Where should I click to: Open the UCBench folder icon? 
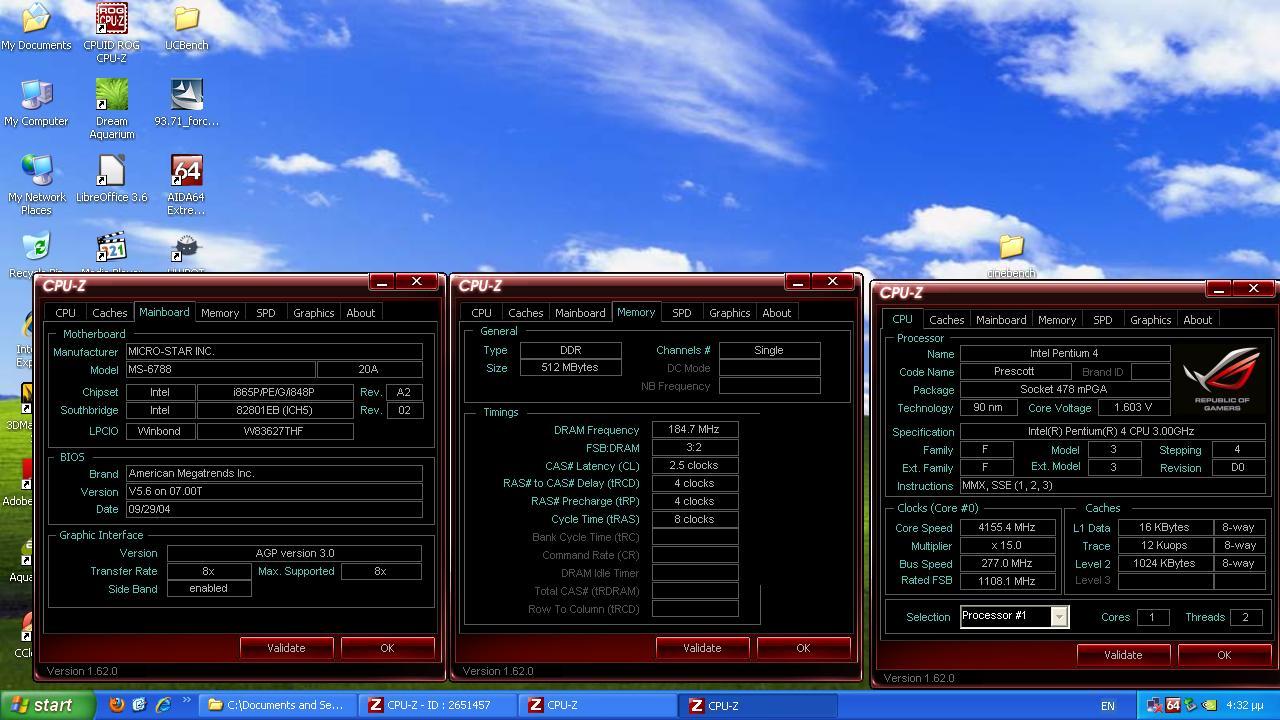click(186, 27)
